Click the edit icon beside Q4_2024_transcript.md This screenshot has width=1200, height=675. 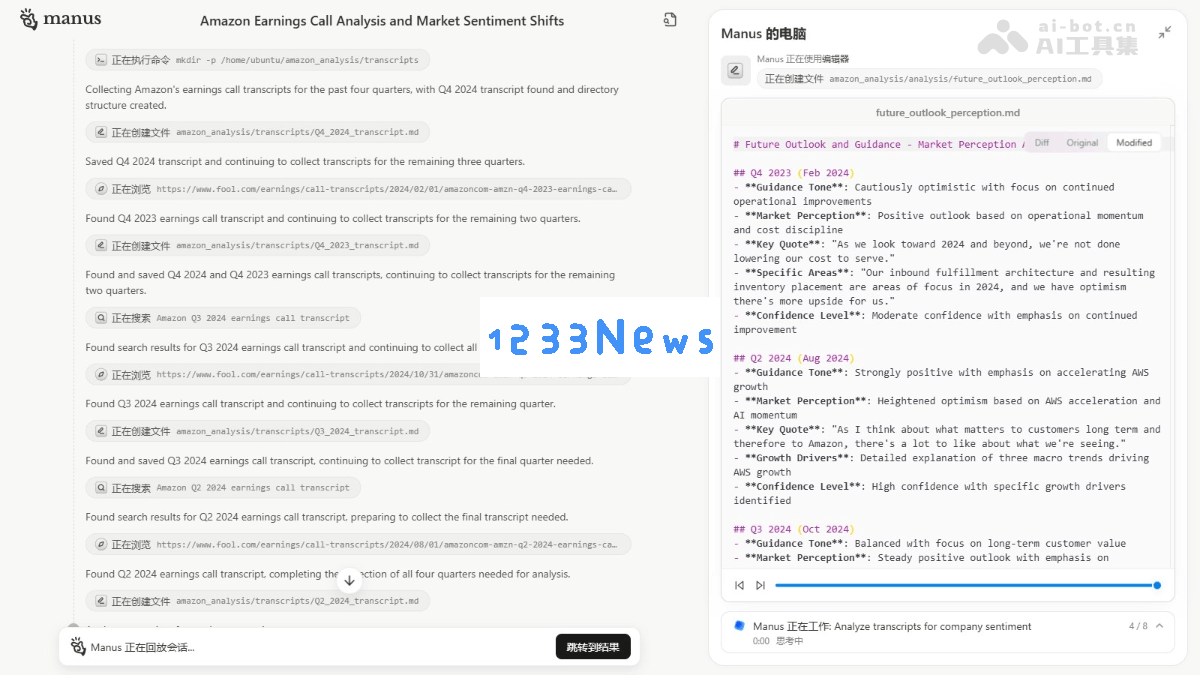(x=100, y=131)
